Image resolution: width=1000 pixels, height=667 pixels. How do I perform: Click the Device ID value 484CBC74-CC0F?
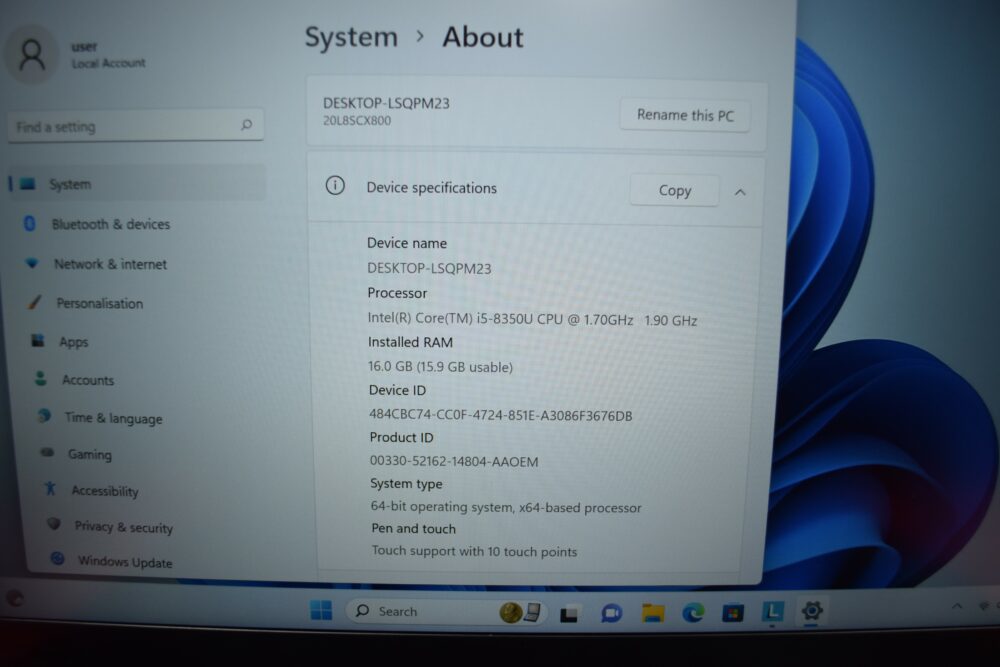tap(501, 416)
